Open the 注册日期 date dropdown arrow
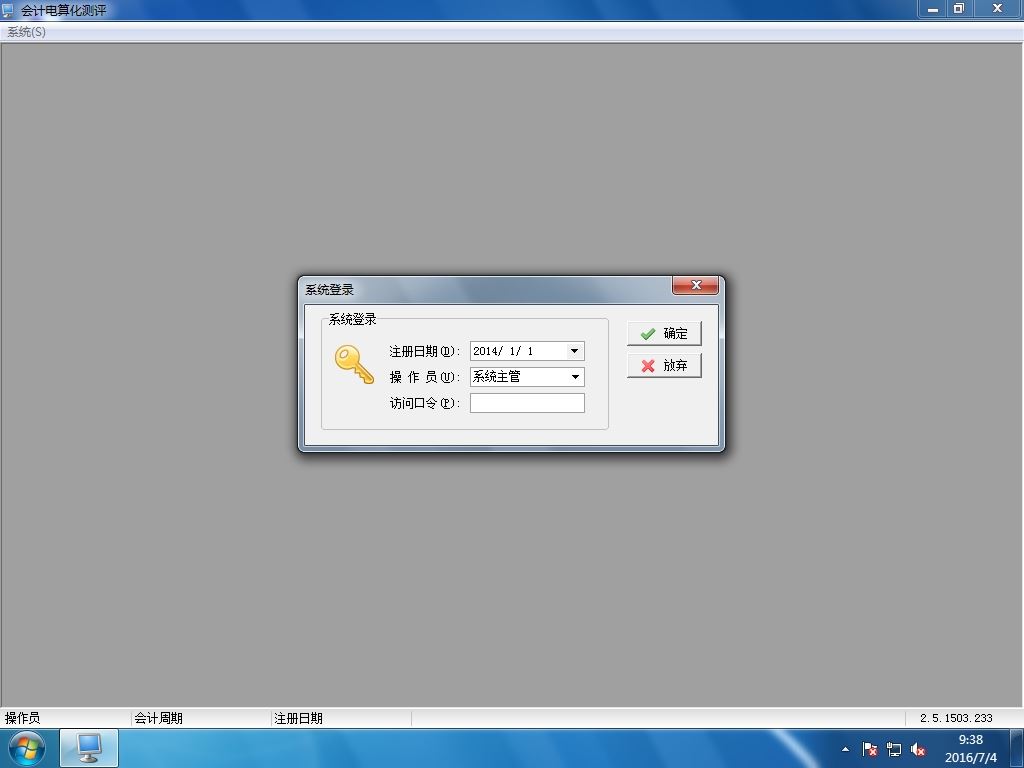Viewport: 1024px width, 768px height. click(x=574, y=351)
